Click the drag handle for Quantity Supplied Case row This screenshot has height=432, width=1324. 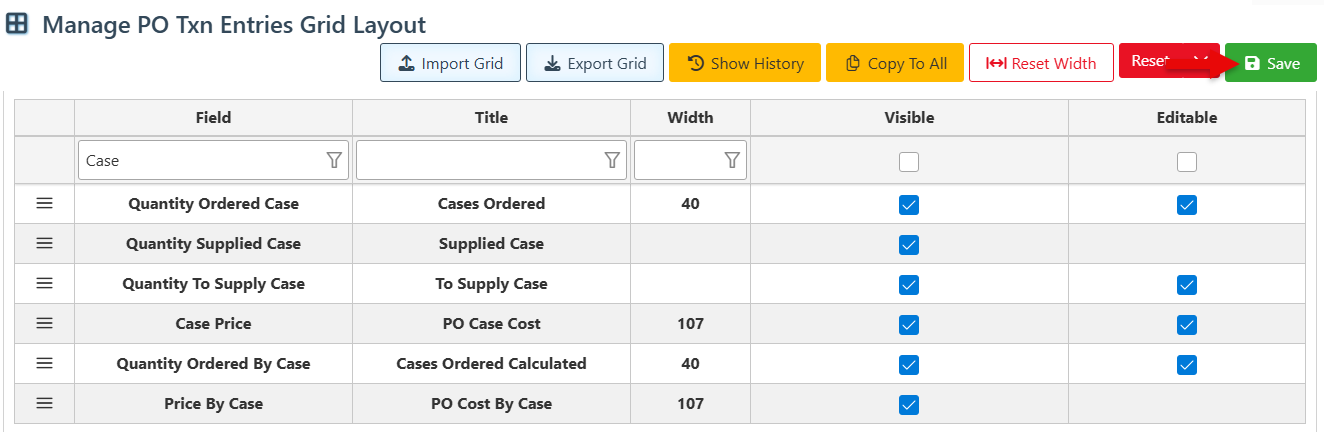tap(44, 243)
